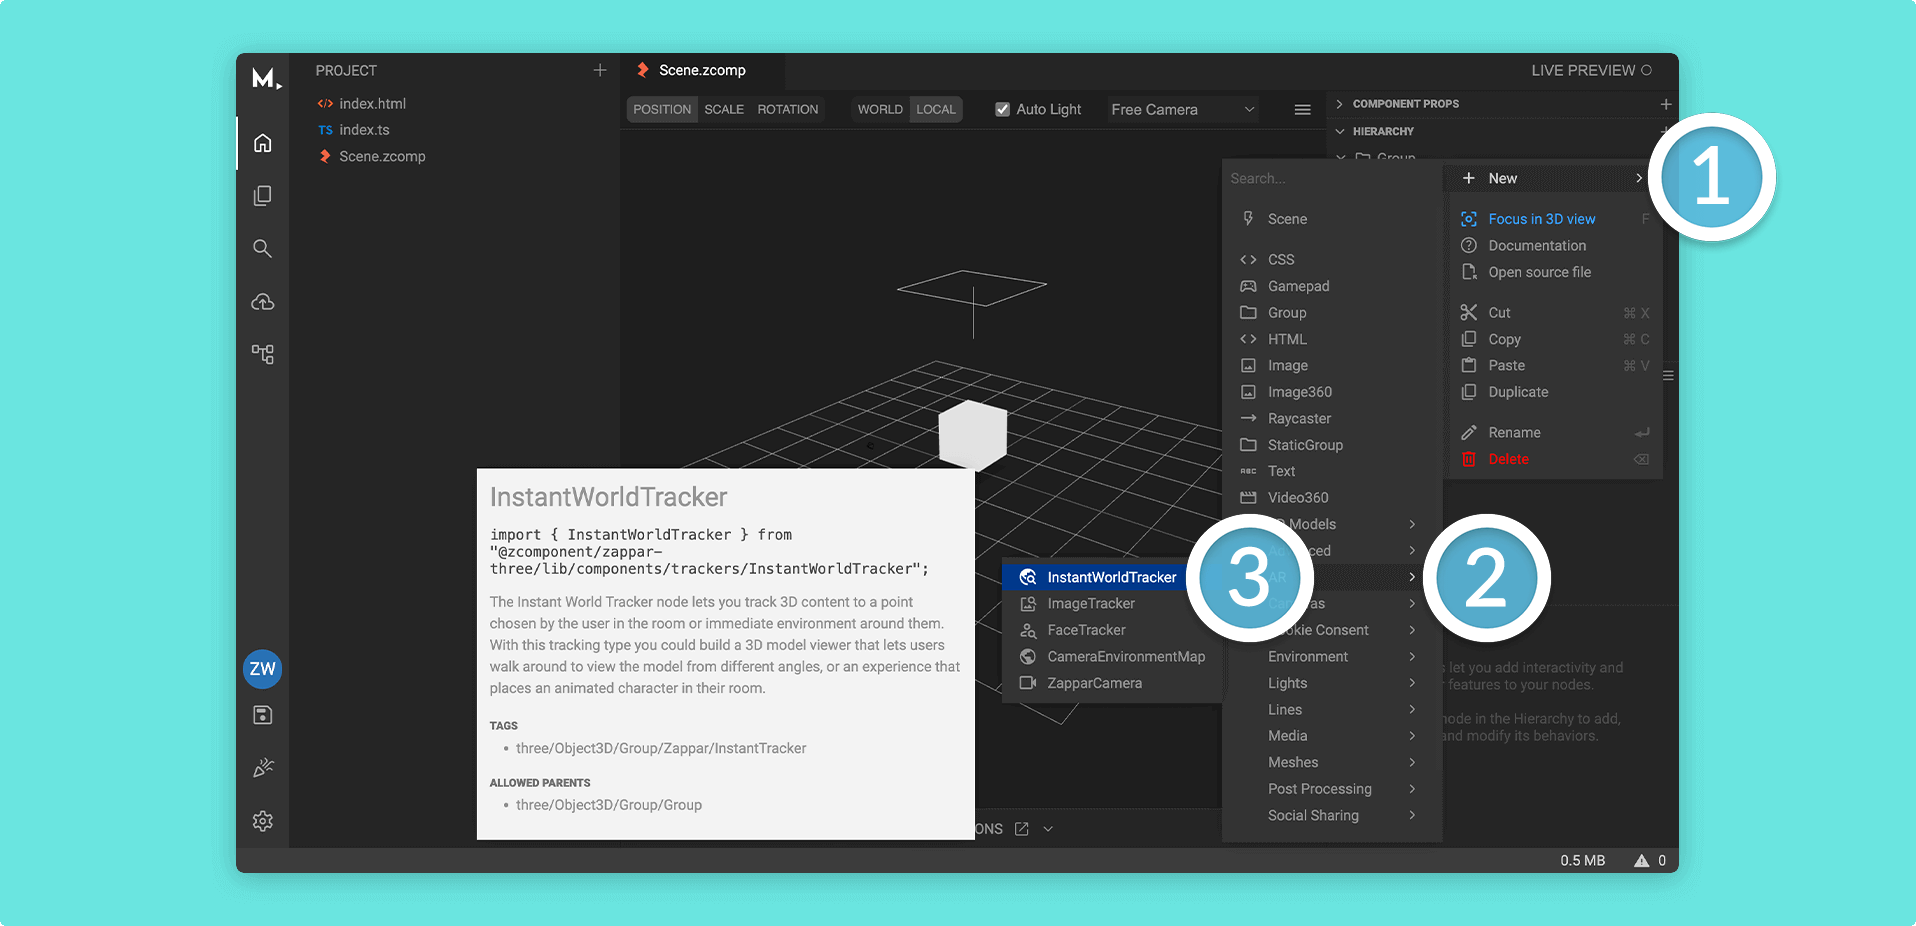The height and width of the screenshot is (926, 1916).
Task: Open the viewport hamburger menu icon
Action: point(1302,110)
